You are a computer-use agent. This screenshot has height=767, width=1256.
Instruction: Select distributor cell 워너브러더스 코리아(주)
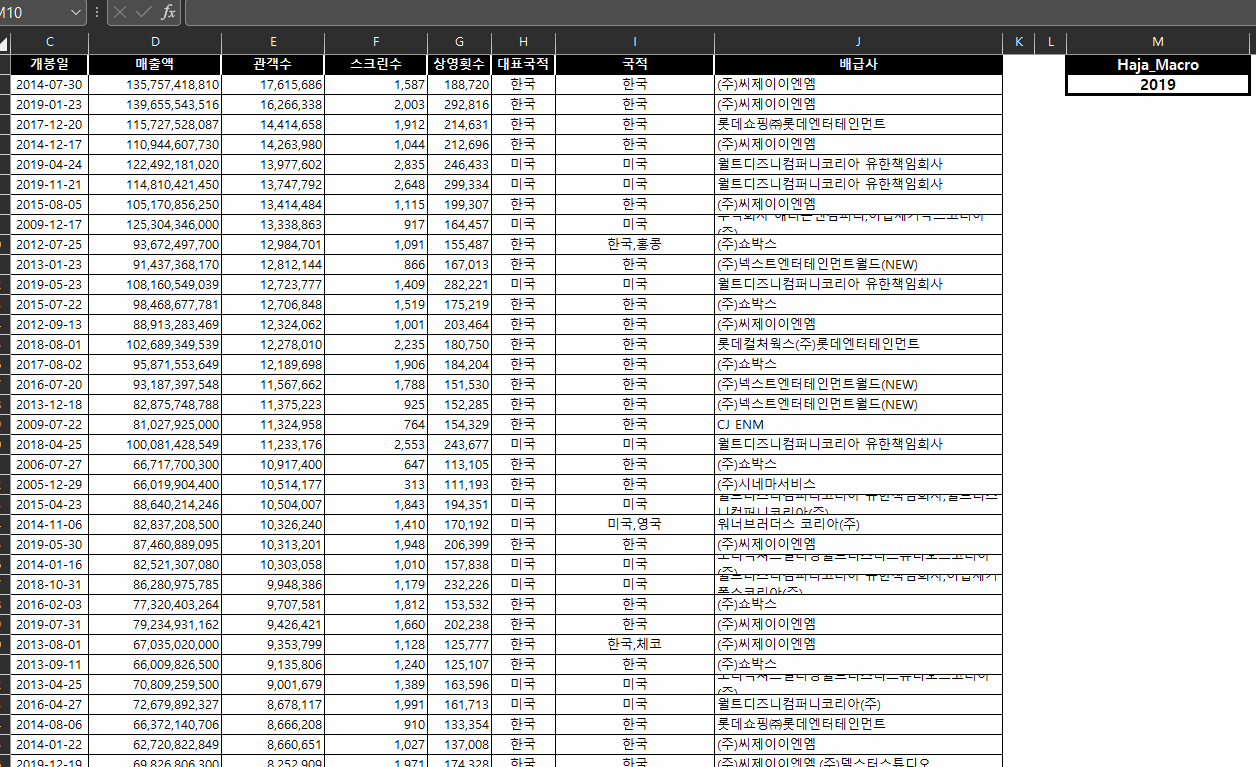pos(858,524)
